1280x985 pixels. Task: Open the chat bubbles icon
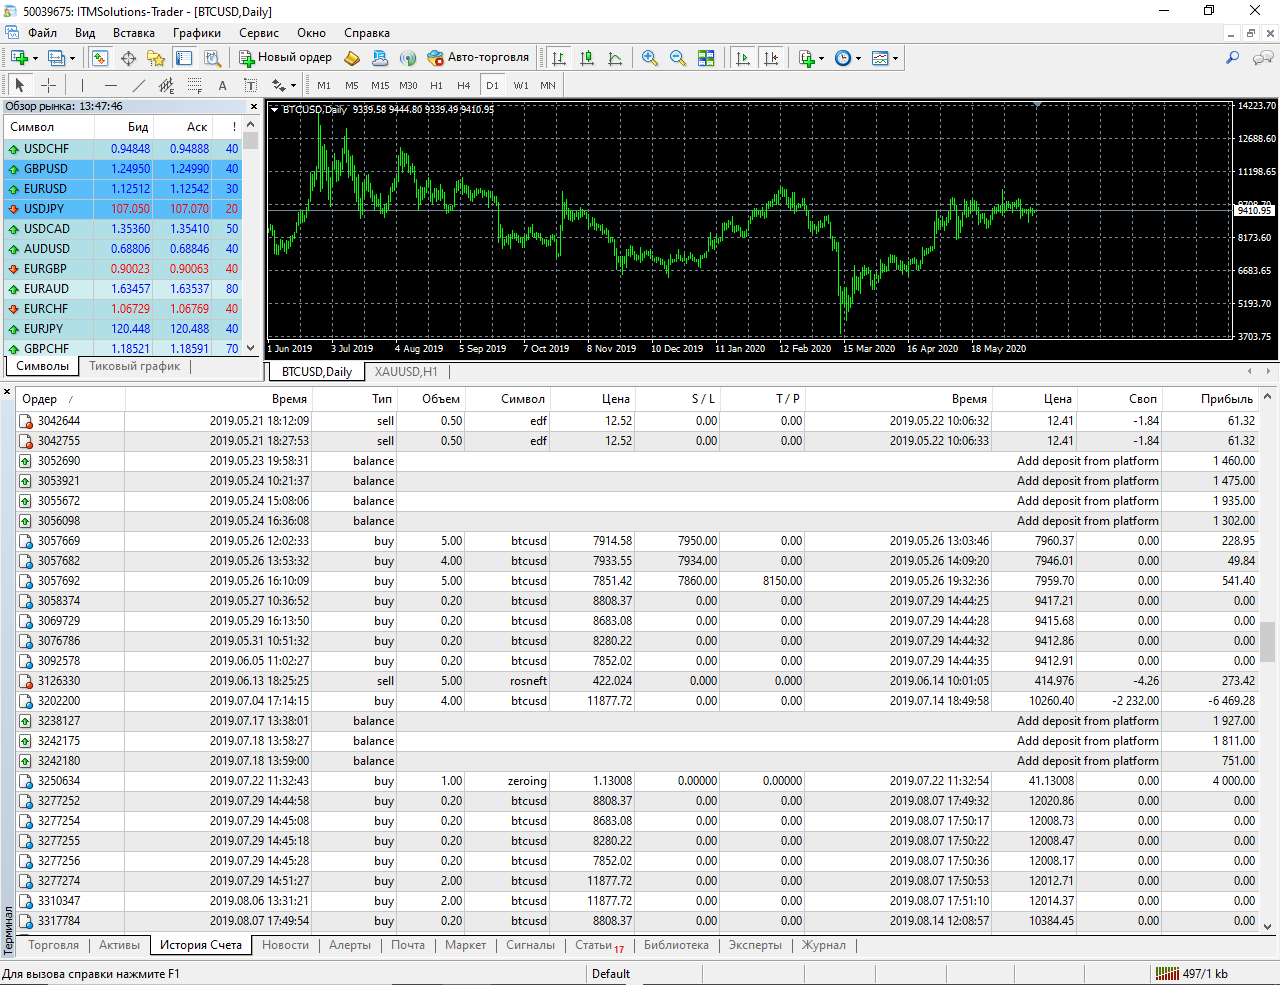pos(1263,58)
